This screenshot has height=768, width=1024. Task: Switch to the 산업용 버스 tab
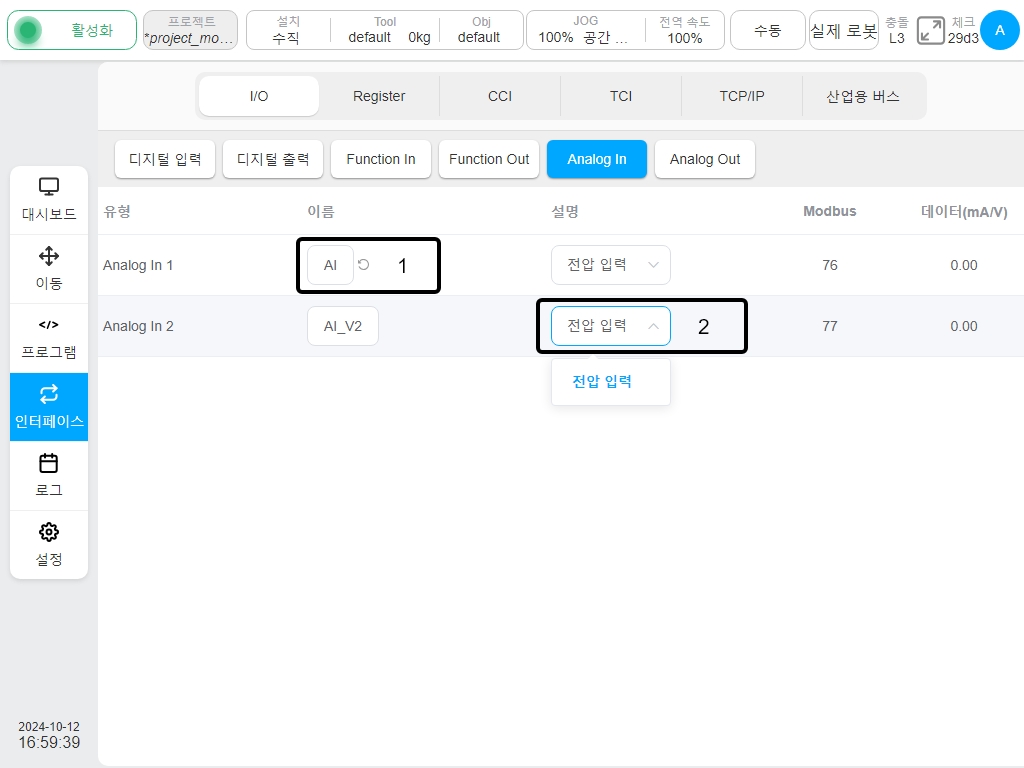point(863,96)
